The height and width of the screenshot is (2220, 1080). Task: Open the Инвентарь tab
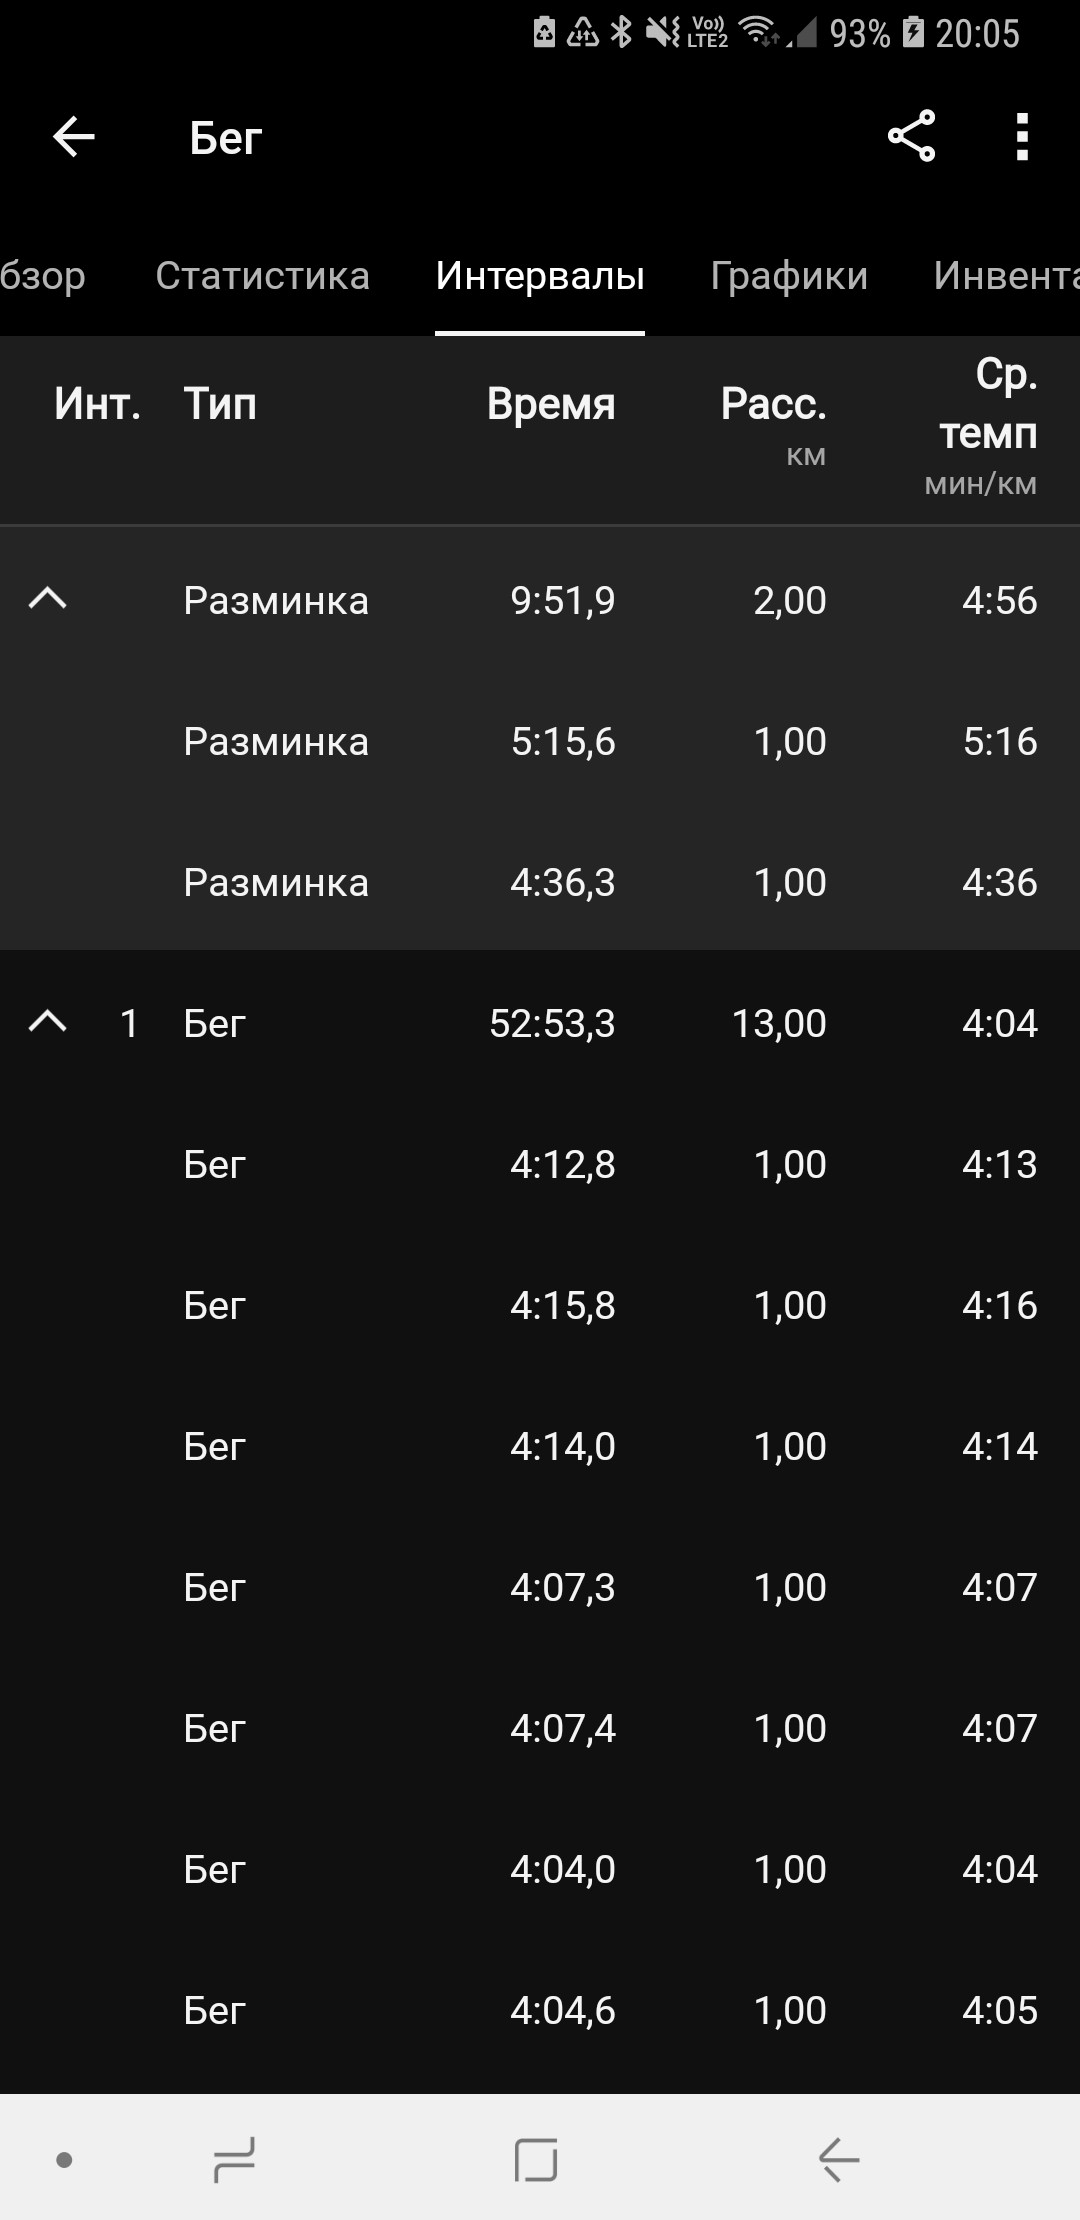1006,275
